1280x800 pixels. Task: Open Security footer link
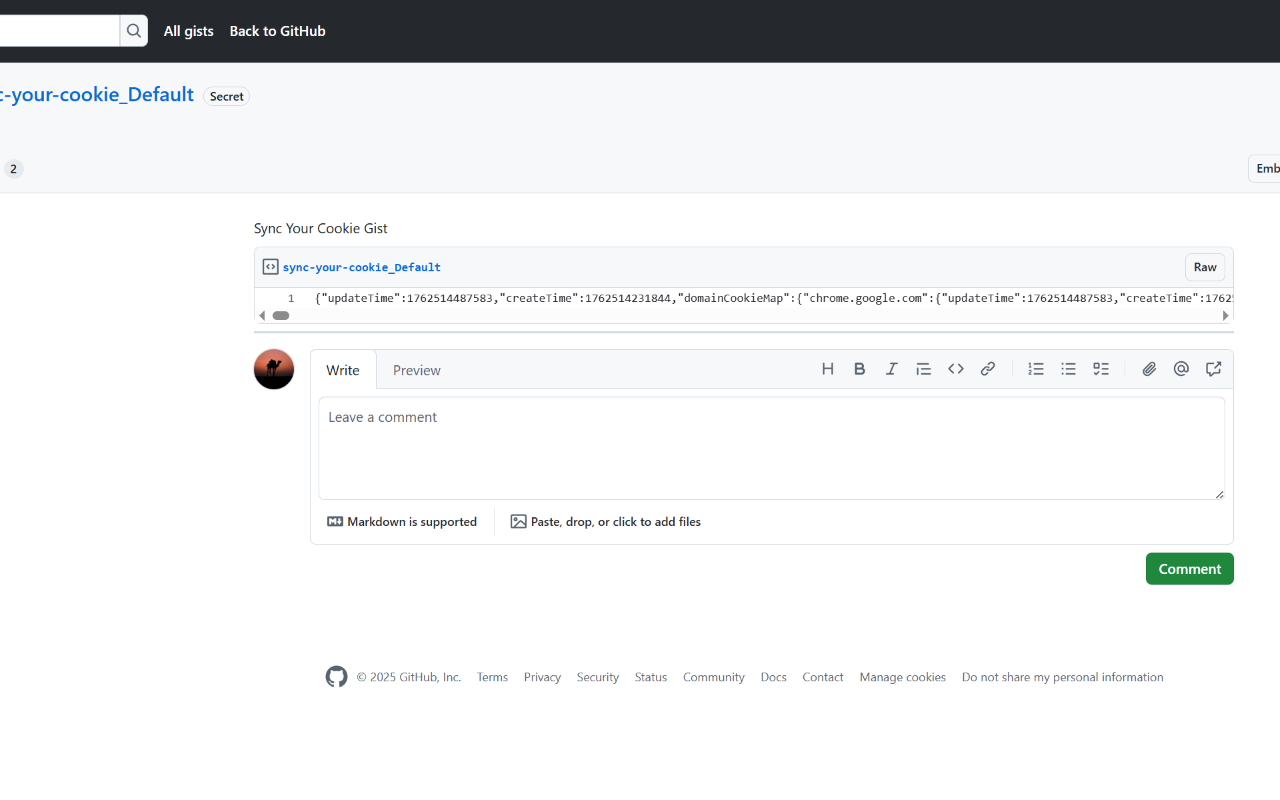point(598,677)
